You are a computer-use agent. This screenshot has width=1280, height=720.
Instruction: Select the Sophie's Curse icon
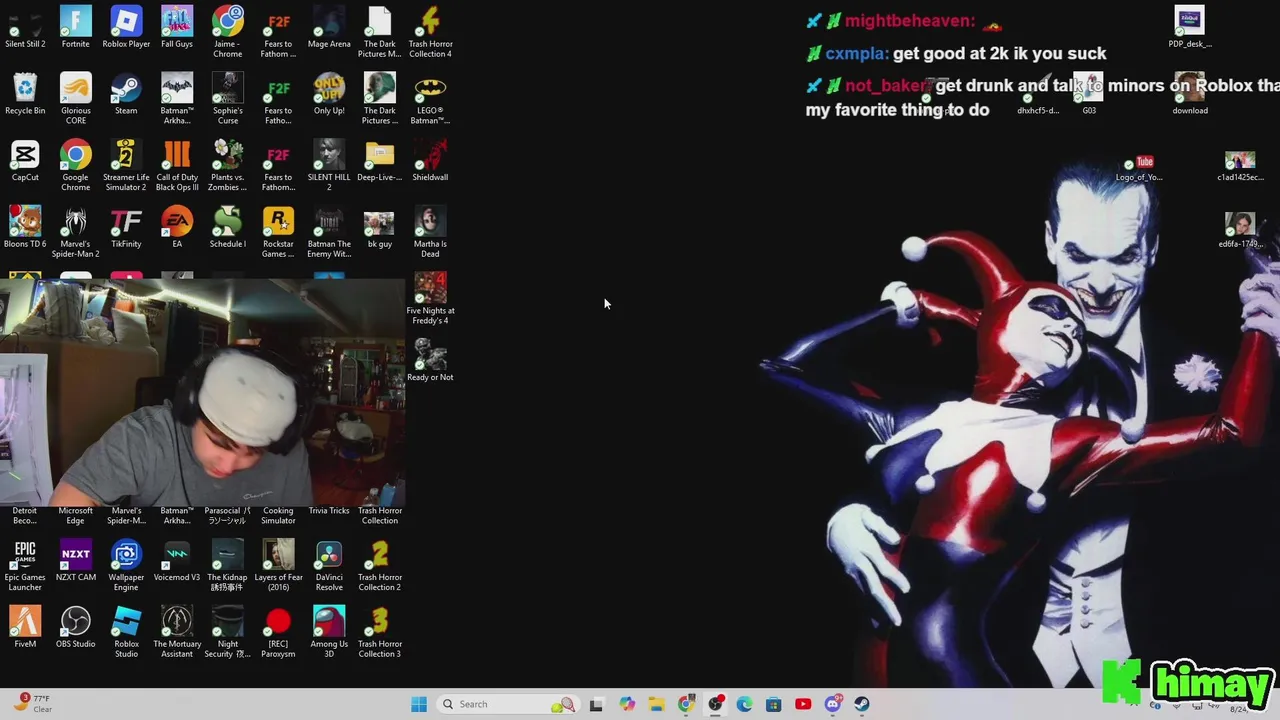pos(228,99)
